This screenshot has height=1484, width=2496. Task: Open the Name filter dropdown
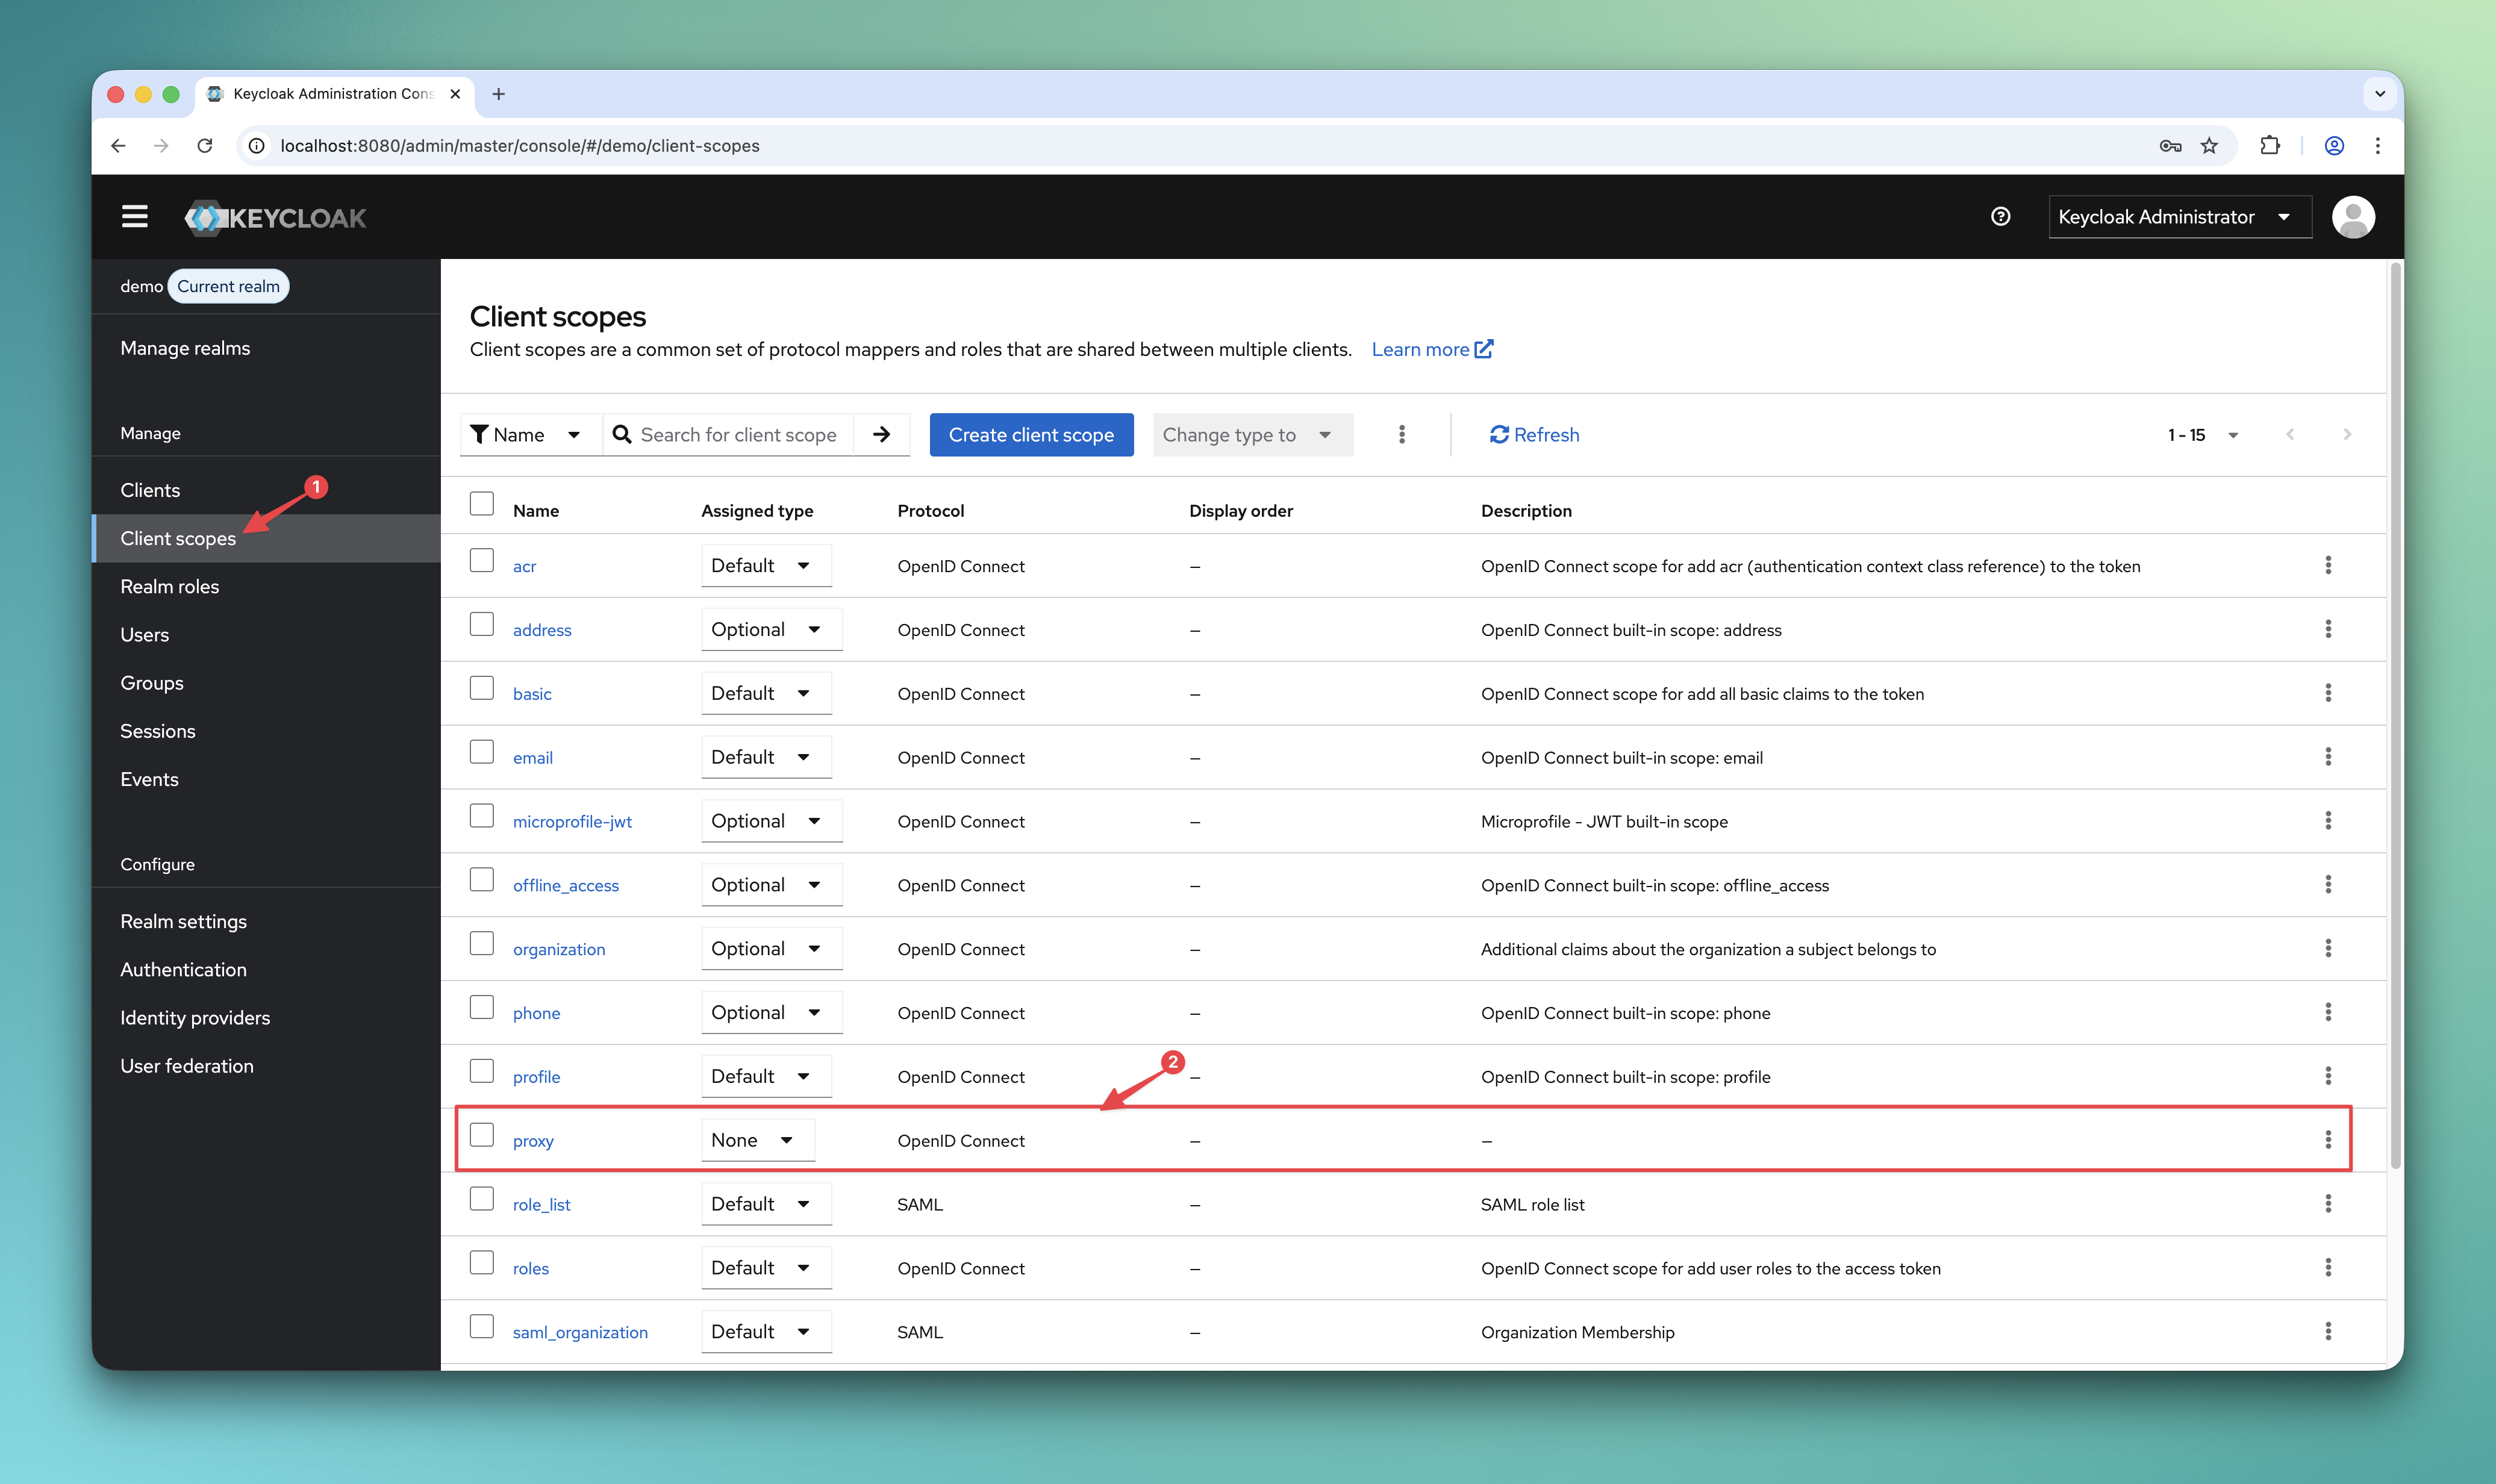click(530, 435)
